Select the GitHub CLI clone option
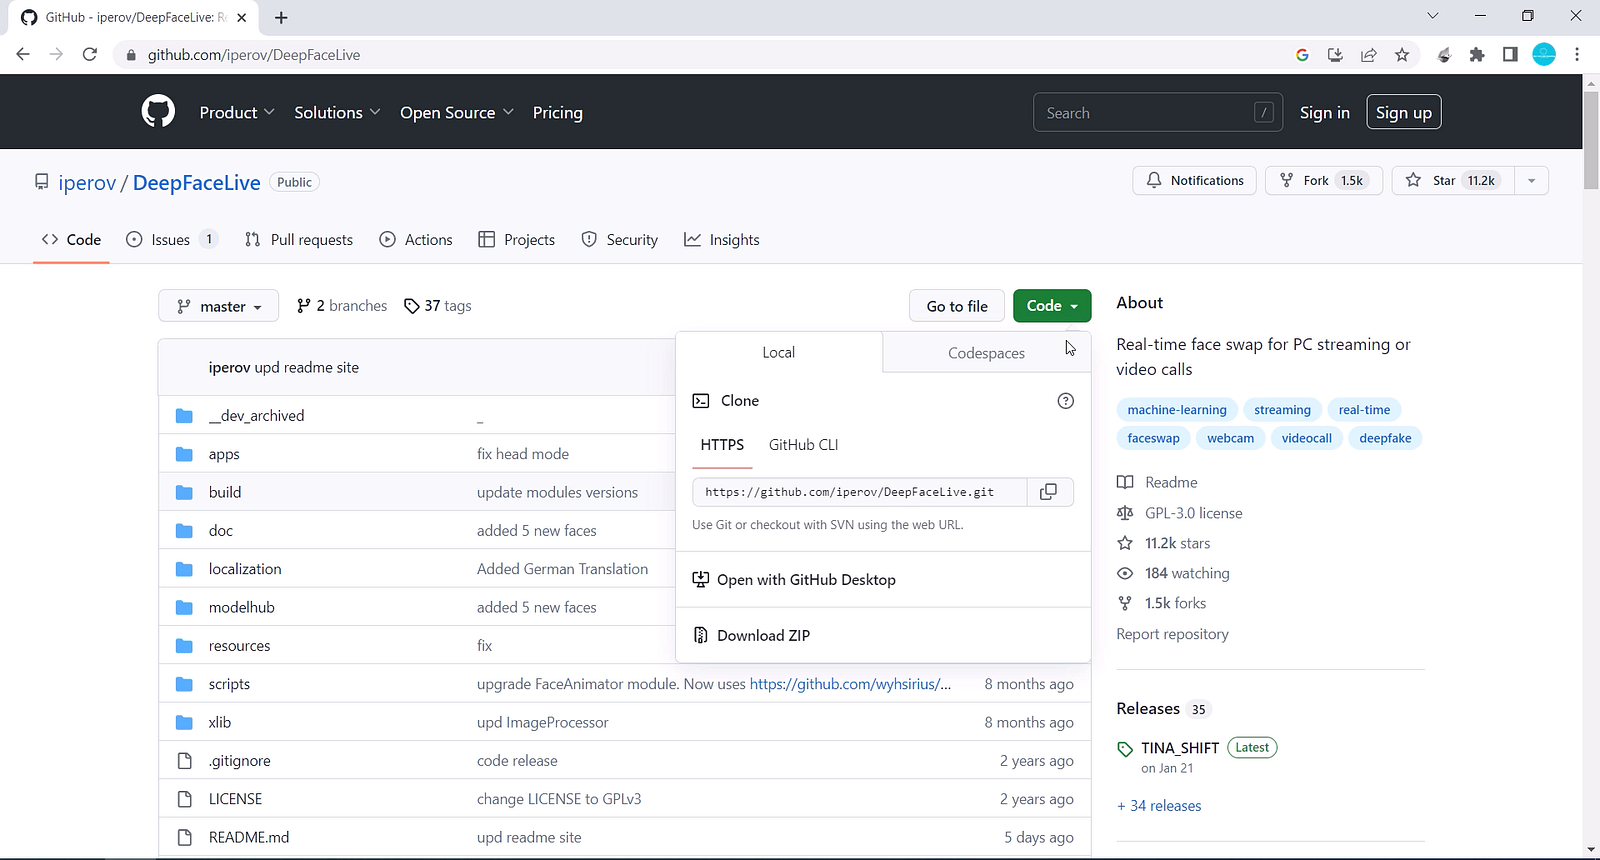Image resolution: width=1600 pixels, height=860 pixels. (804, 445)
